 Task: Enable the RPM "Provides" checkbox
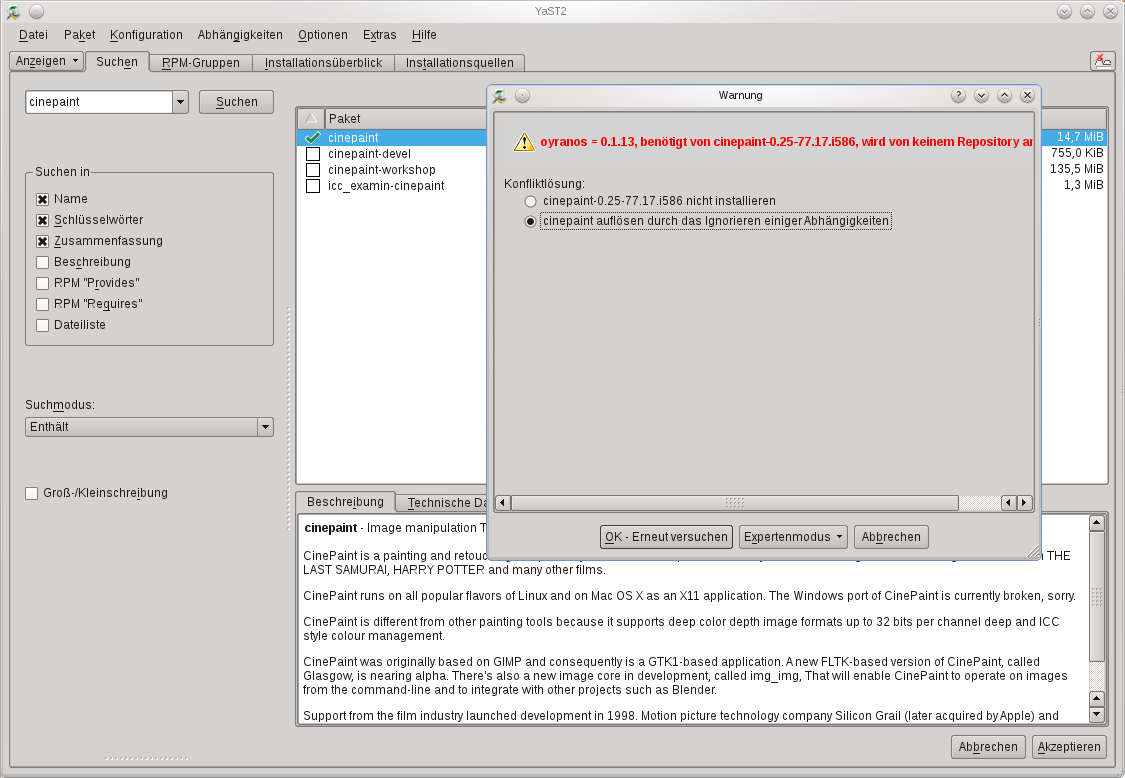(x=42, y=283)
